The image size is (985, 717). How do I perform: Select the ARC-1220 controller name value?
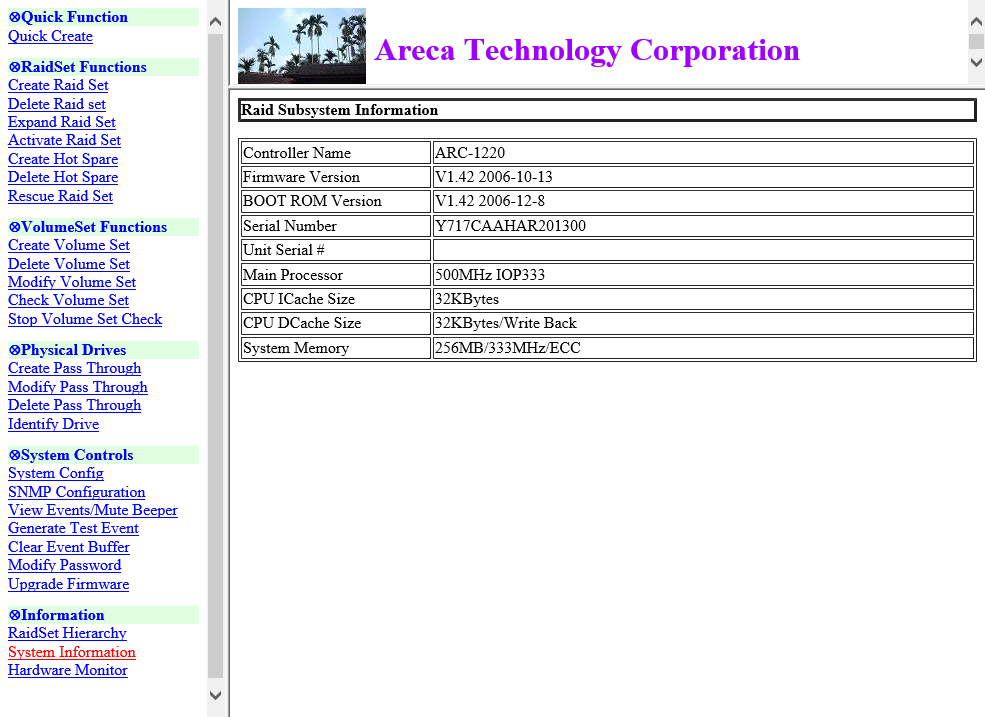(x=470, y=153)
